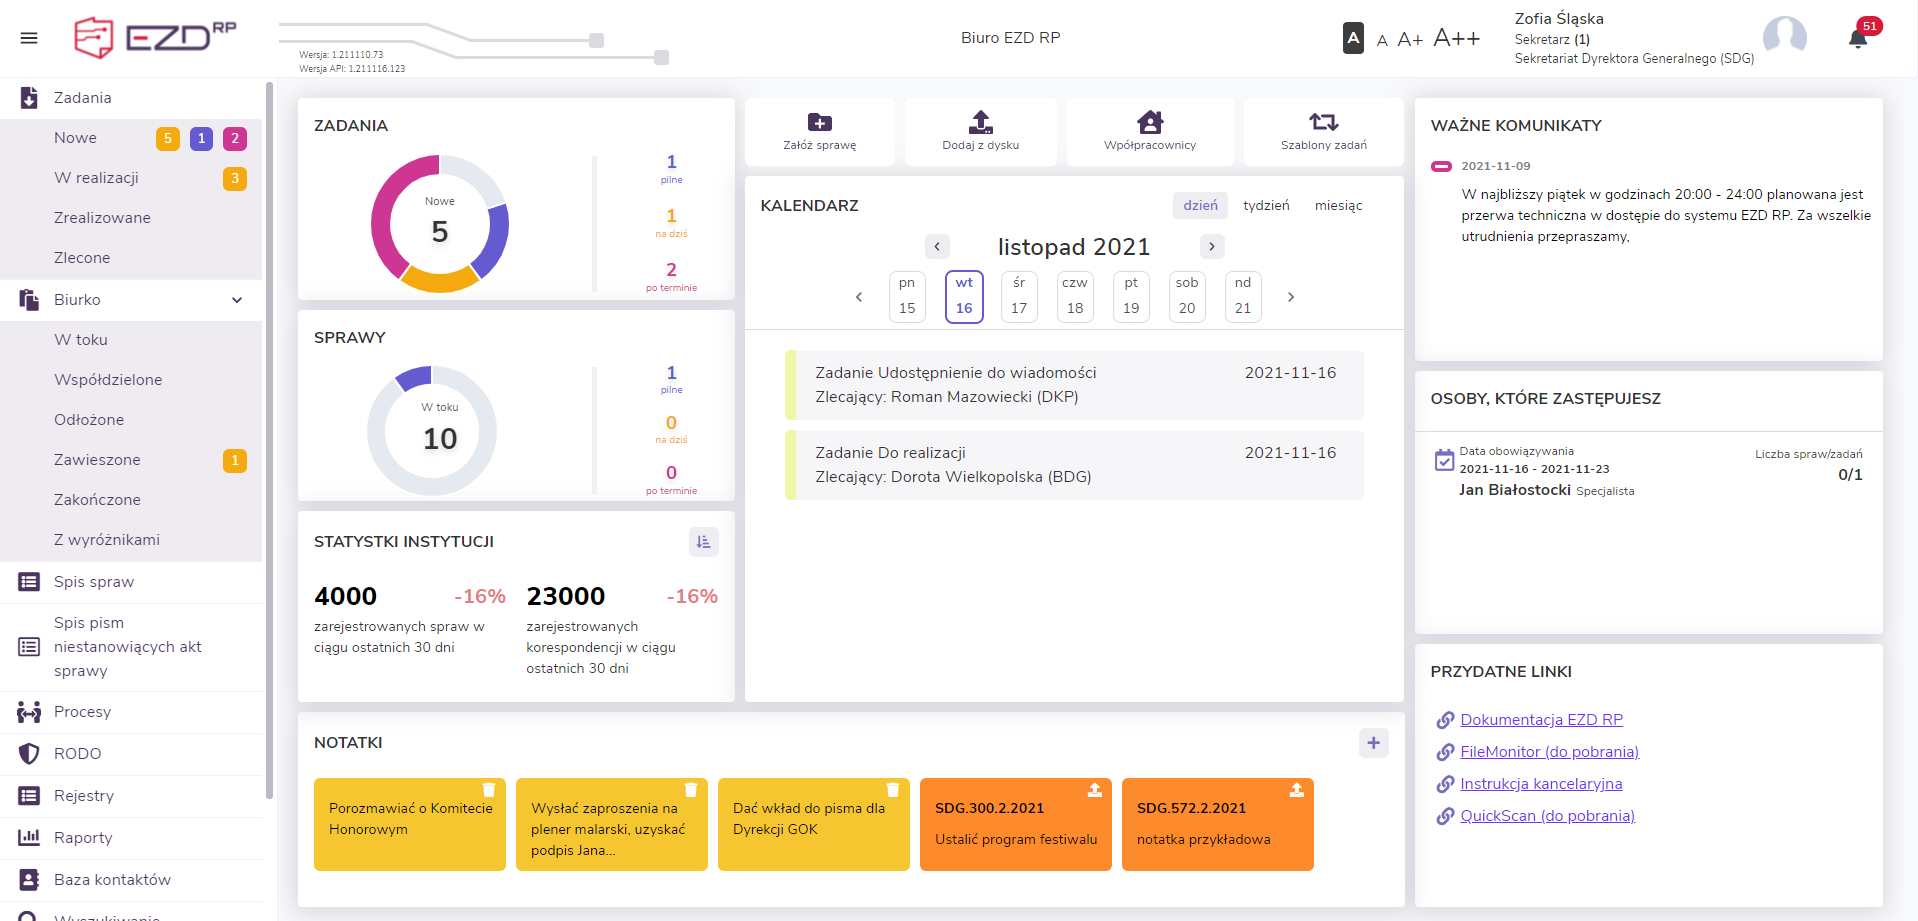
Task: Switch calendar to tydzień view
Action: [1265, 206]
